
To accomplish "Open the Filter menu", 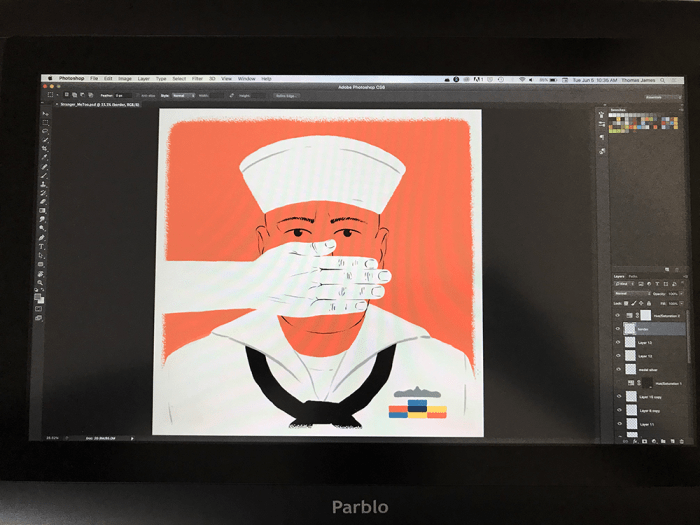I will point(197,78).
